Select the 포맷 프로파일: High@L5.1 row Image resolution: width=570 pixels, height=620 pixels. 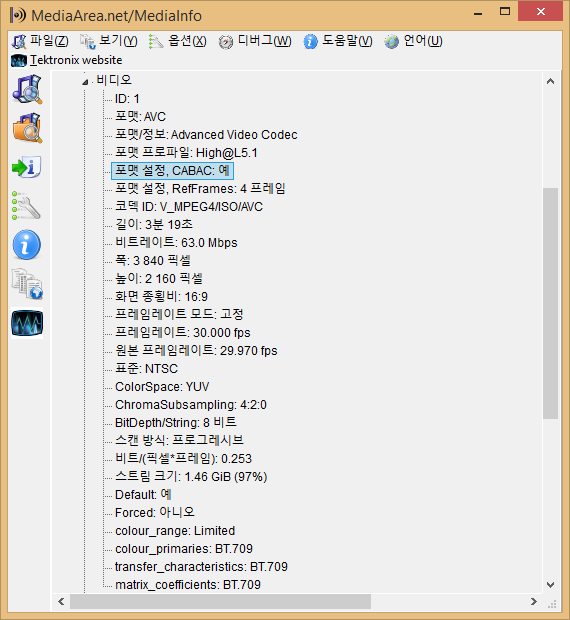(186, 153)
